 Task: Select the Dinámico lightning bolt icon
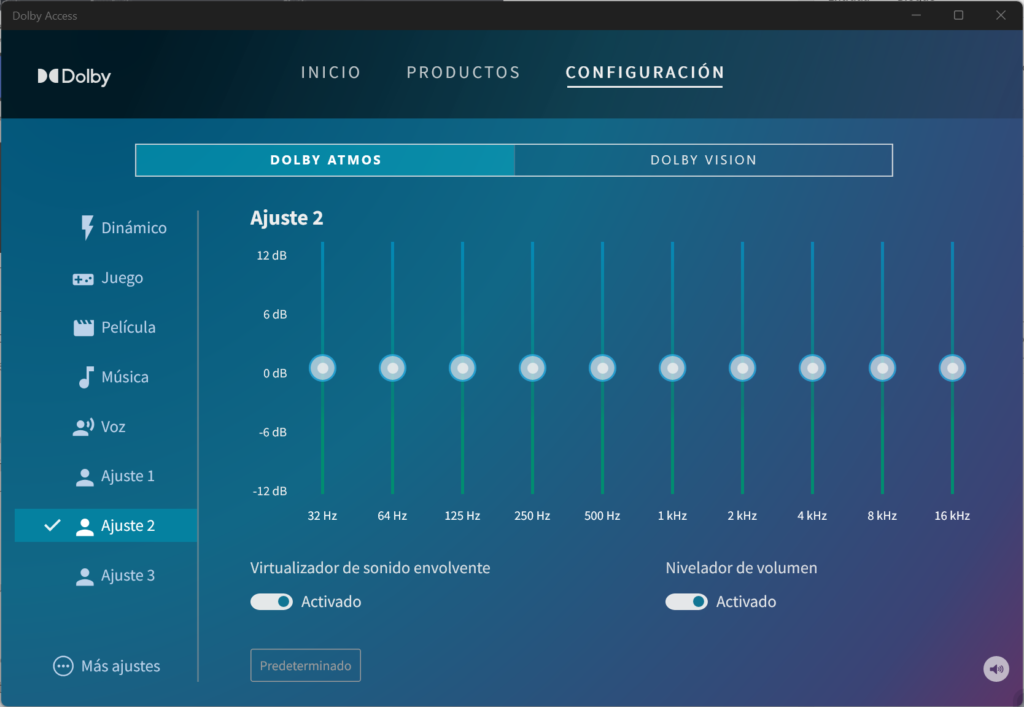(x=86, y=228)
